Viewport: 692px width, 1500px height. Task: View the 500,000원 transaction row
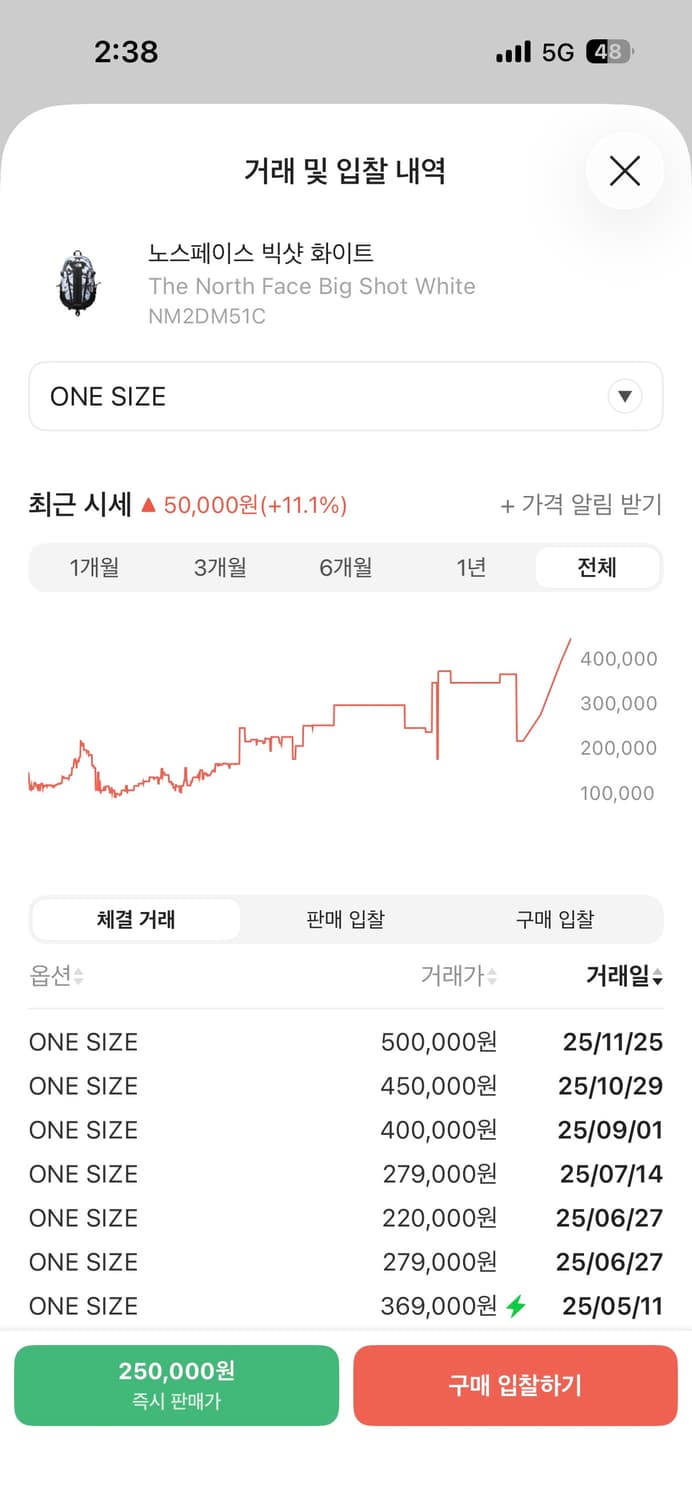[345, 1042]
